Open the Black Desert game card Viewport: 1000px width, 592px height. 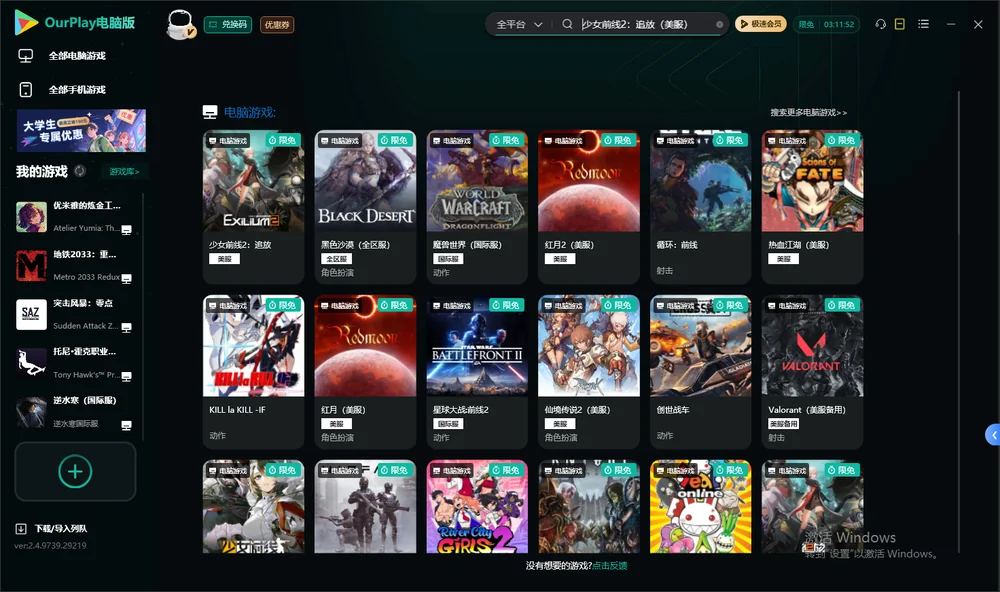(365, 207)
